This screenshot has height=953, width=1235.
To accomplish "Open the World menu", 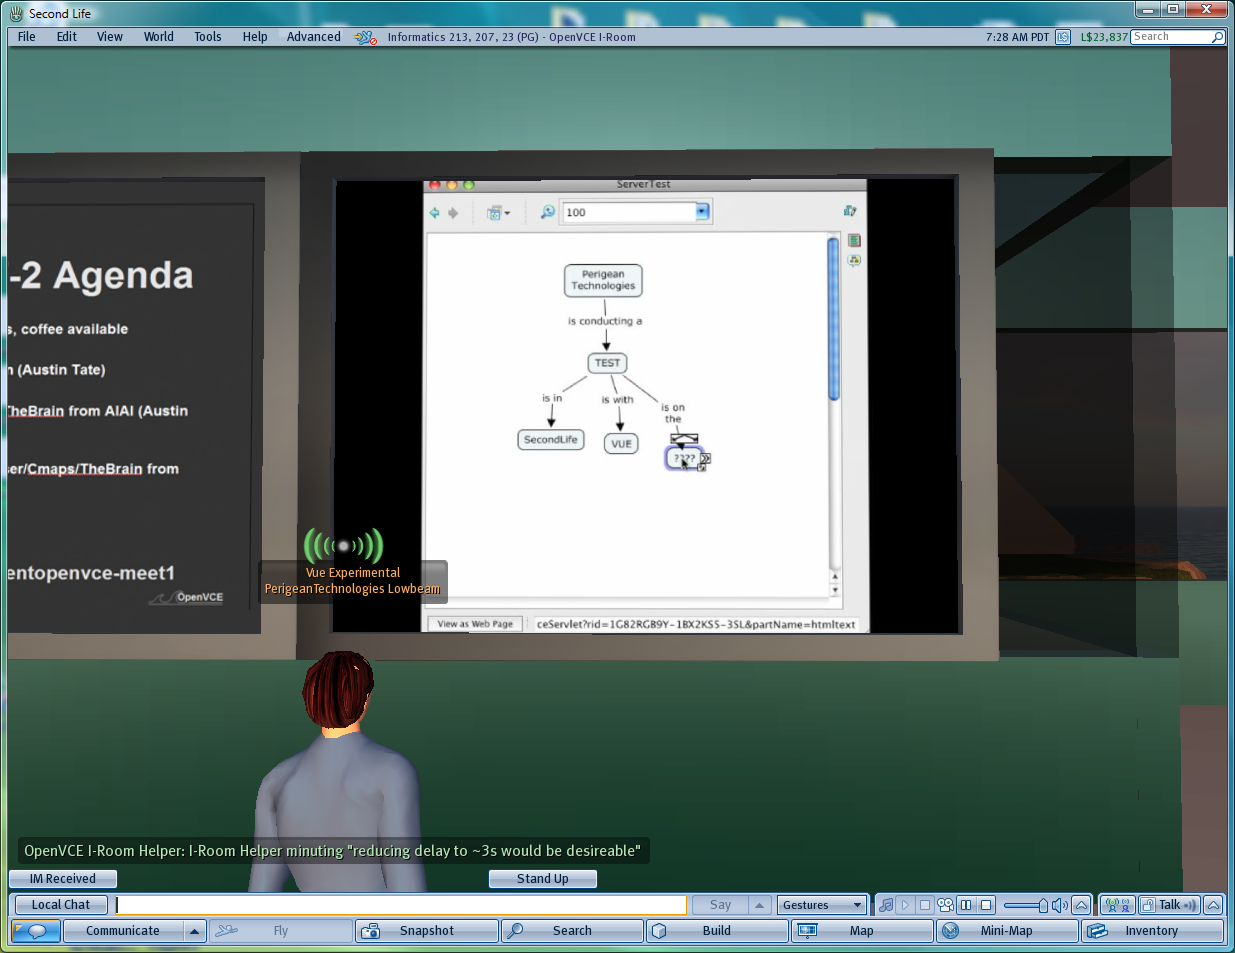I will (x=159, y=37).
